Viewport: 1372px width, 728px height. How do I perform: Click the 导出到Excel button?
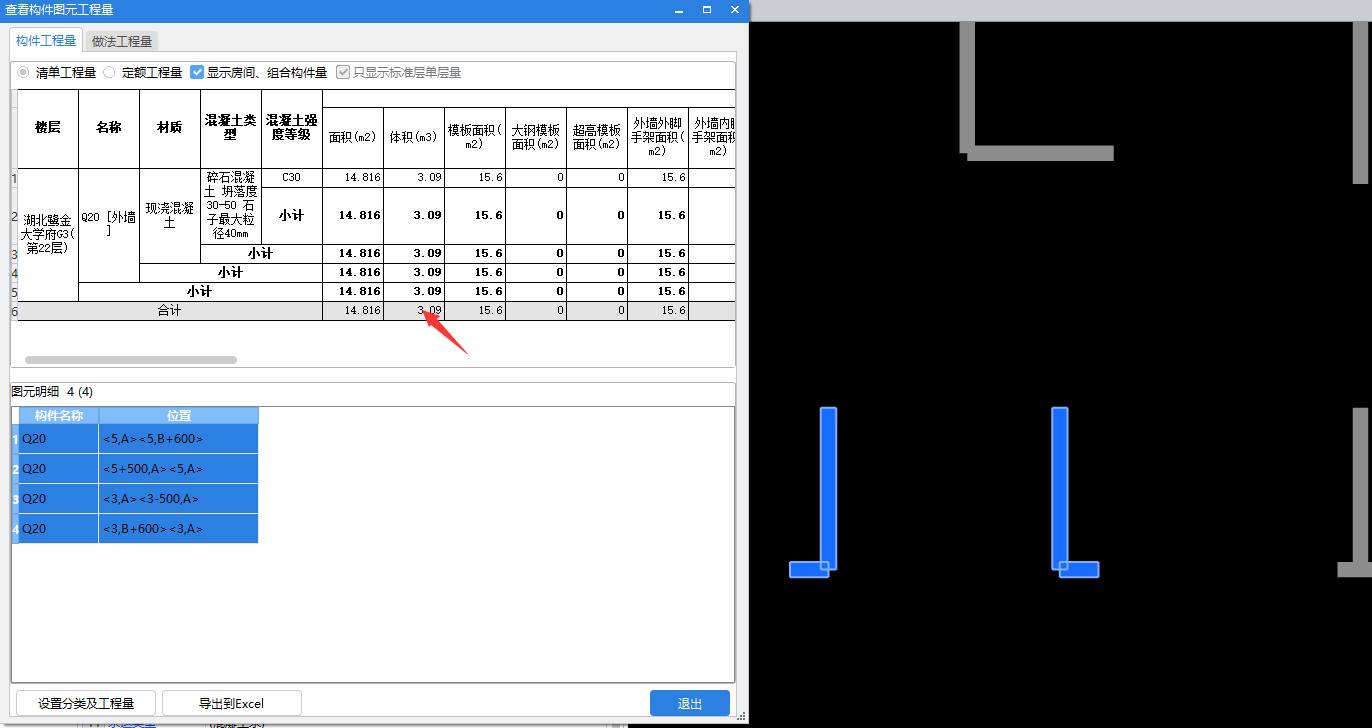coord(232,703)
